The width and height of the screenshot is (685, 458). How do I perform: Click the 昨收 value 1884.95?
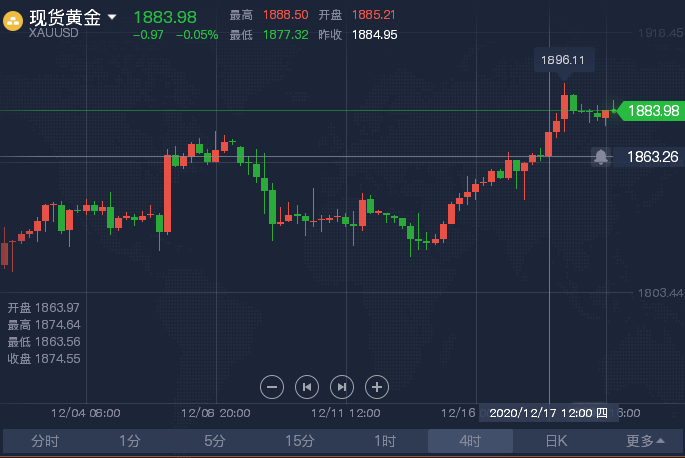pos(374,35)
